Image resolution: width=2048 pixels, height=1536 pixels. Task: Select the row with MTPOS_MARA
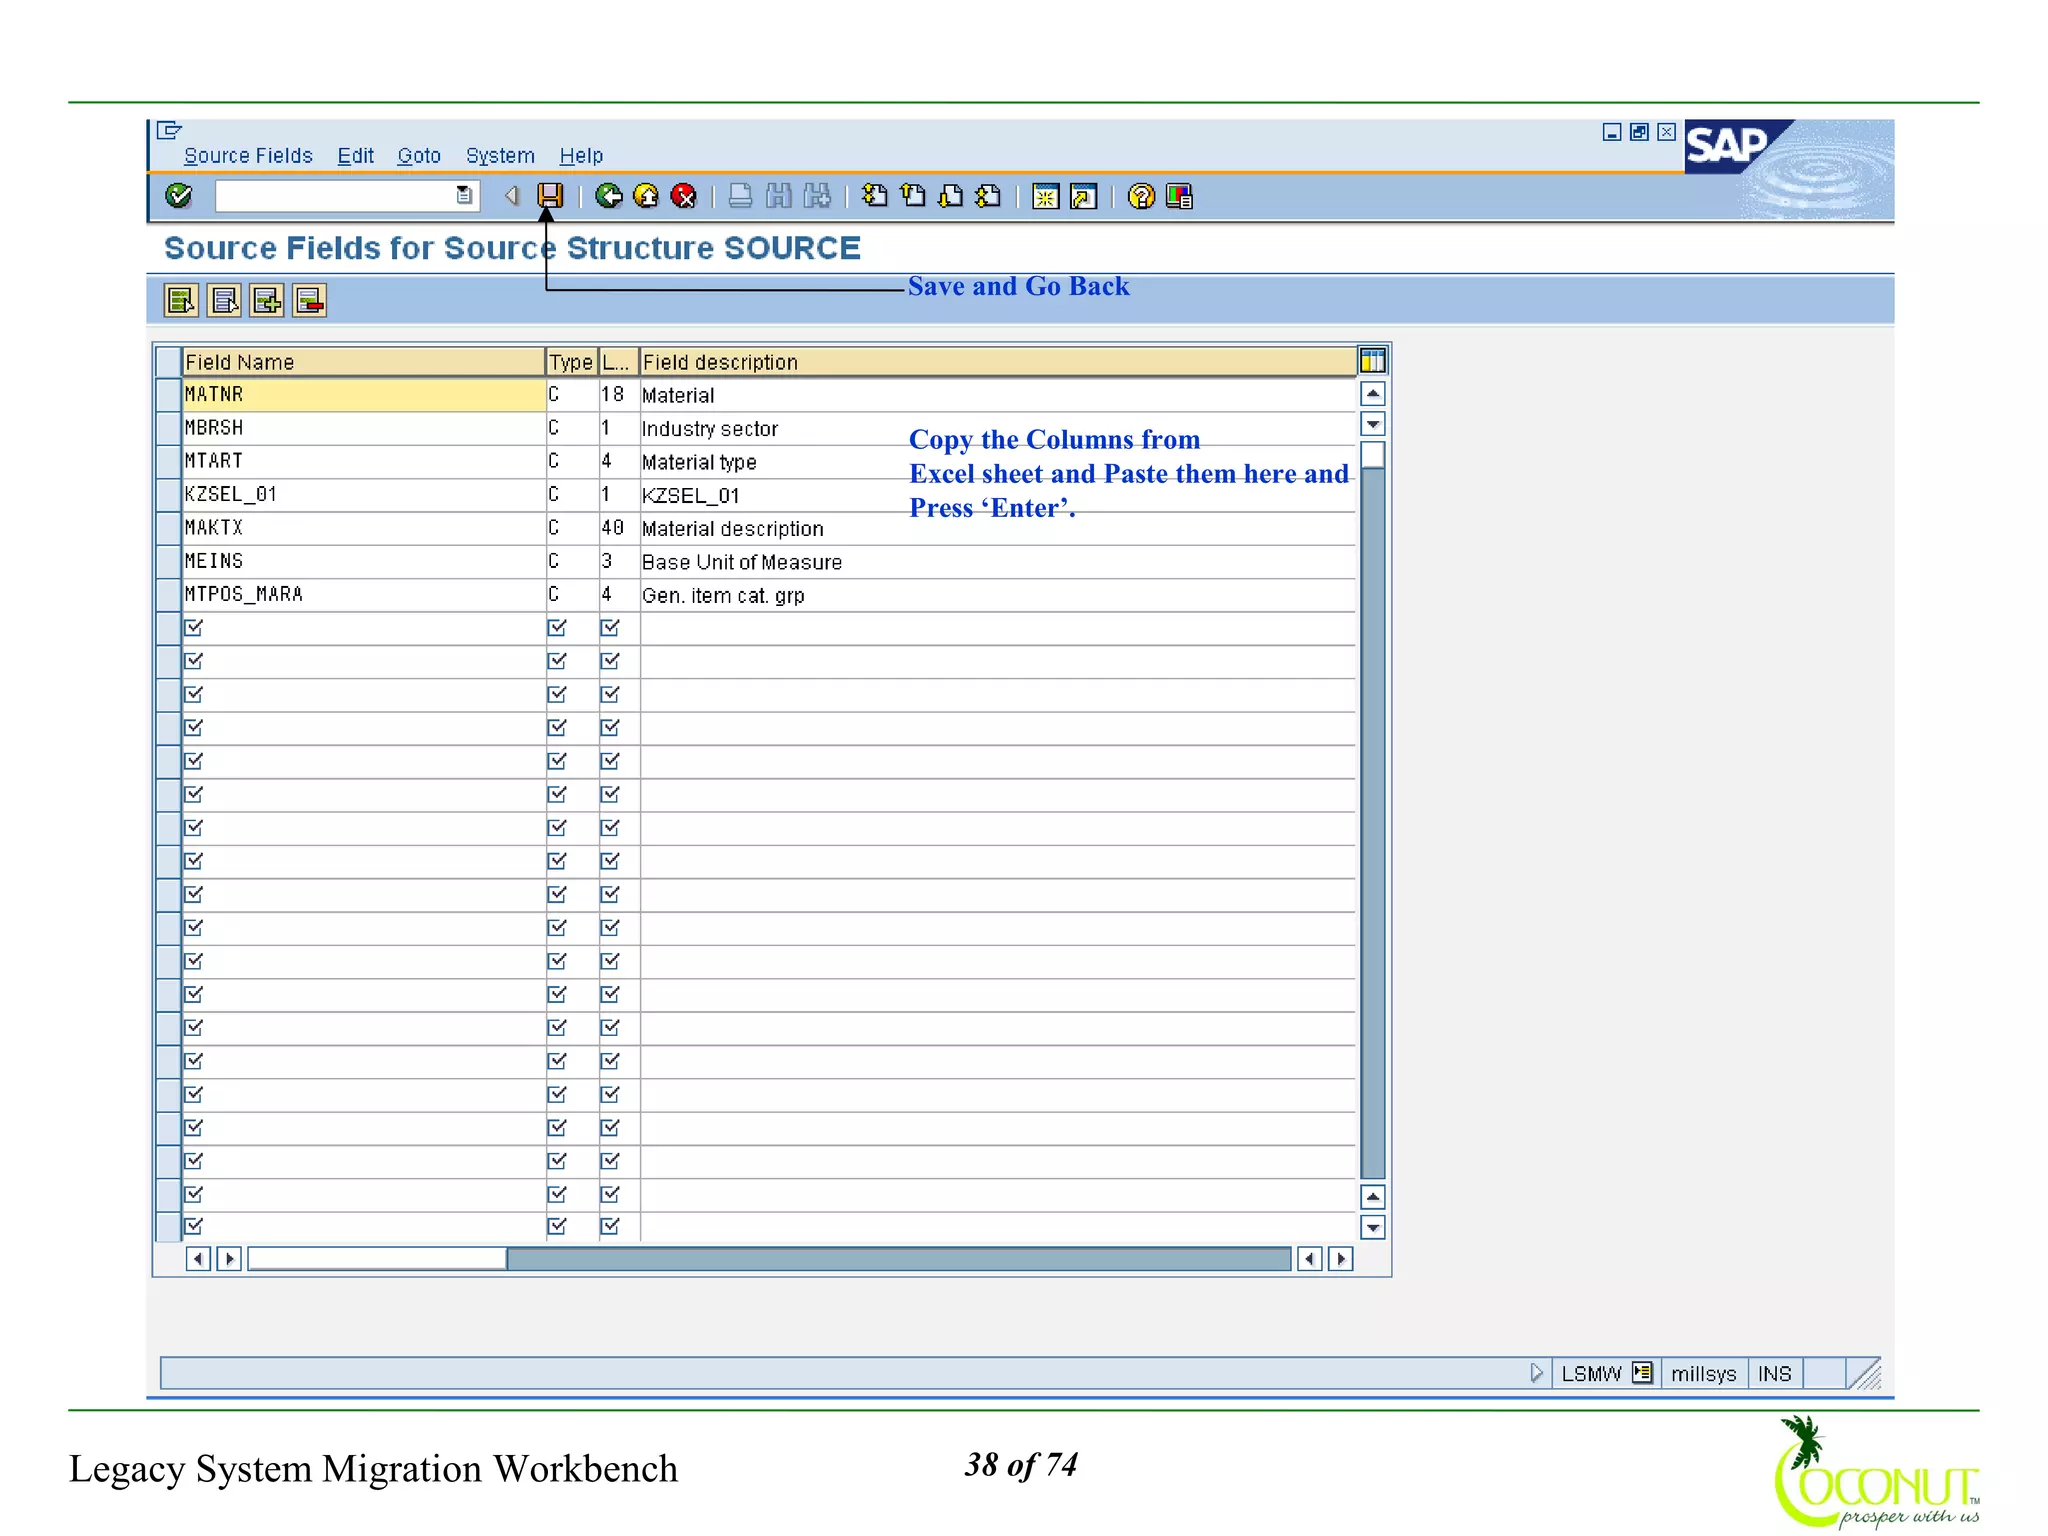pos(168,595)
